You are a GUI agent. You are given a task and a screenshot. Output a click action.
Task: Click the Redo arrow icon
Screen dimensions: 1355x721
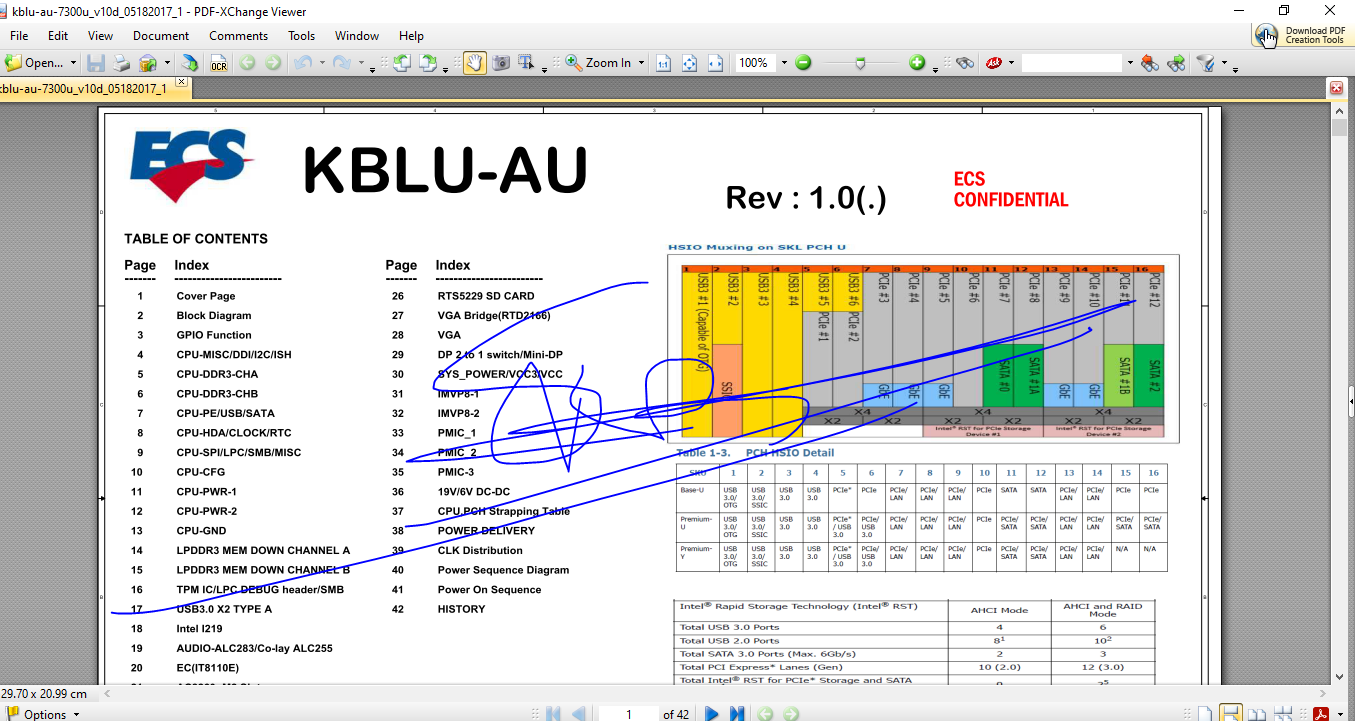pos(341,63)
